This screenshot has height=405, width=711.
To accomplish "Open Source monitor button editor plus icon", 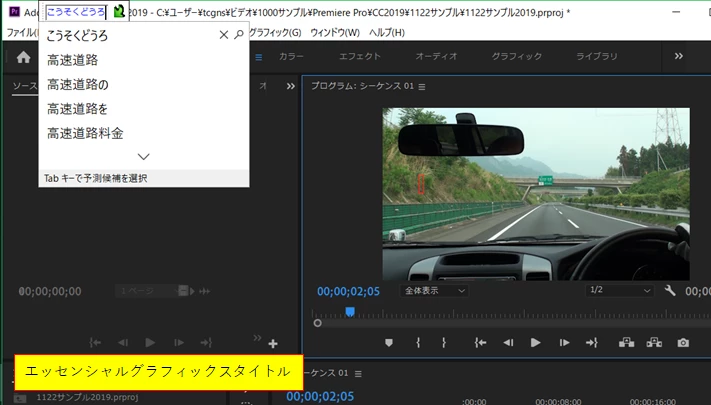I will click(x=273, y=344).
